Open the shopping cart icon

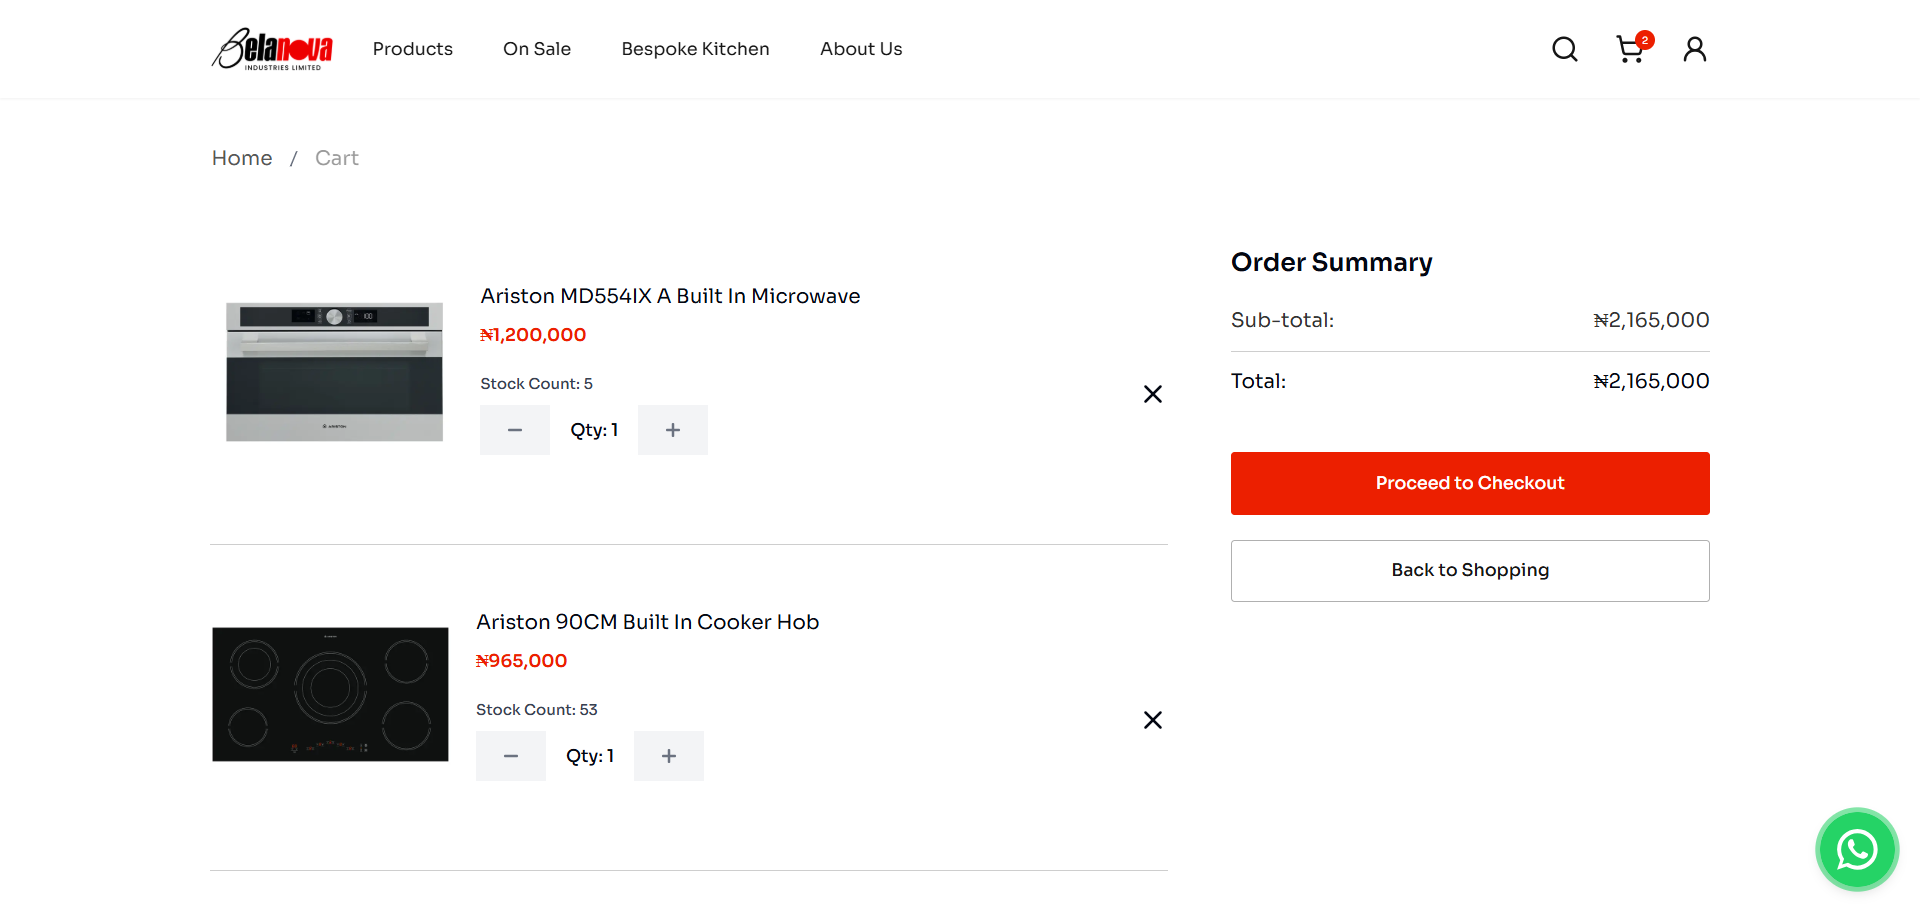[1630, 49]
